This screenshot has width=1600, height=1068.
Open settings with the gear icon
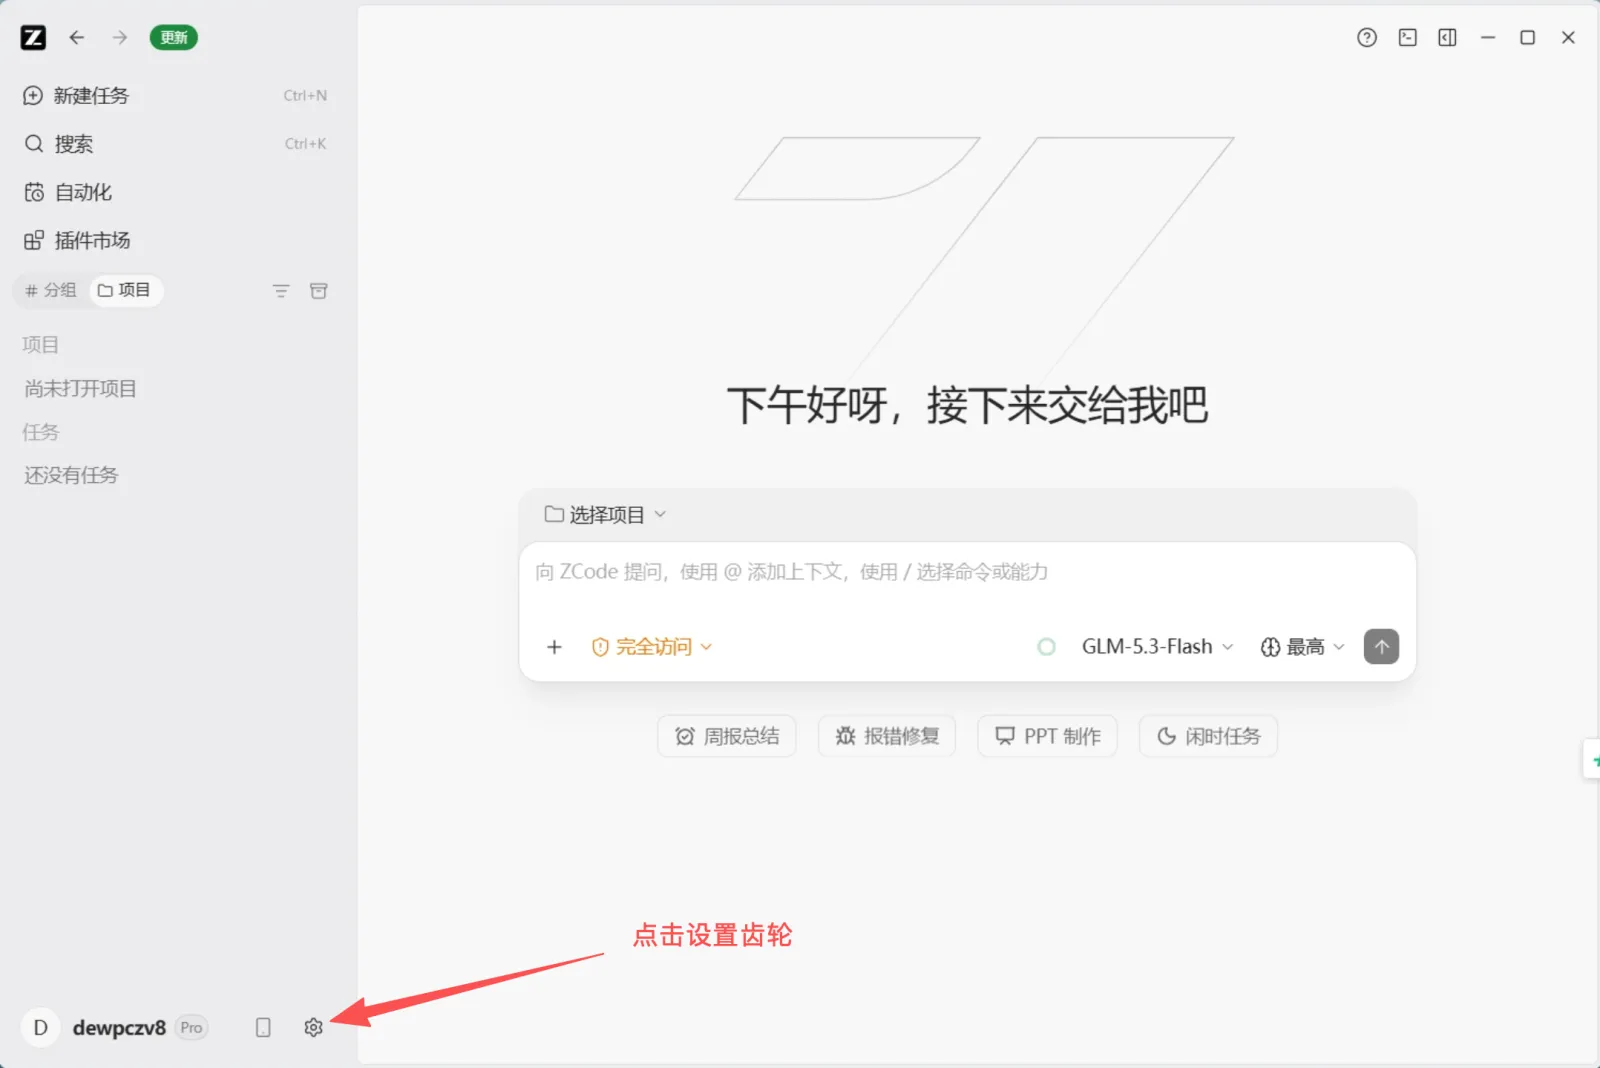pyautogui.click(x=314, y=1028)
